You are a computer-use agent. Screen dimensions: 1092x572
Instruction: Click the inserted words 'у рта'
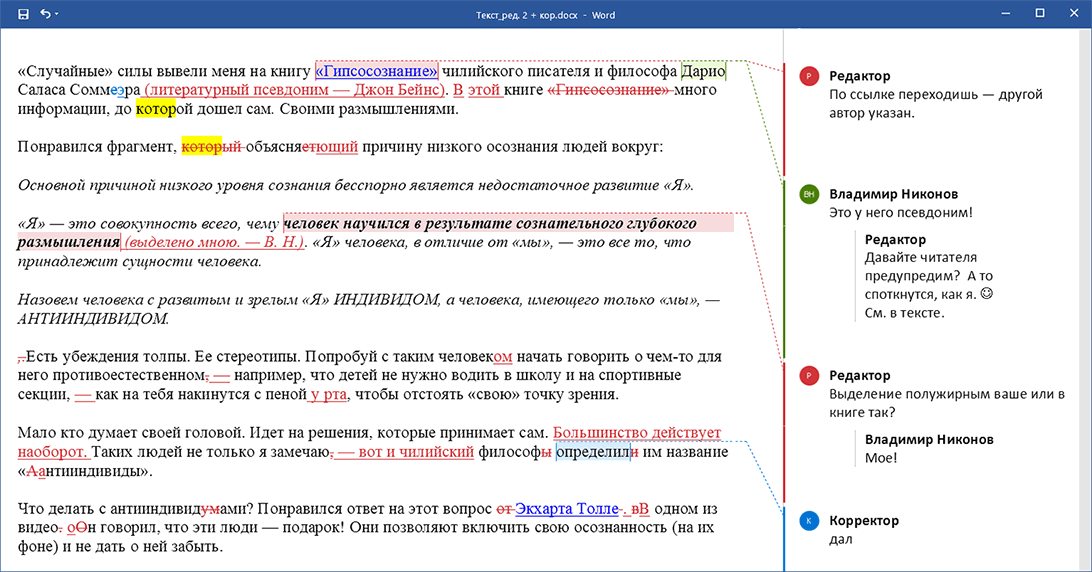pyautogui.click(x=328, y=394)
